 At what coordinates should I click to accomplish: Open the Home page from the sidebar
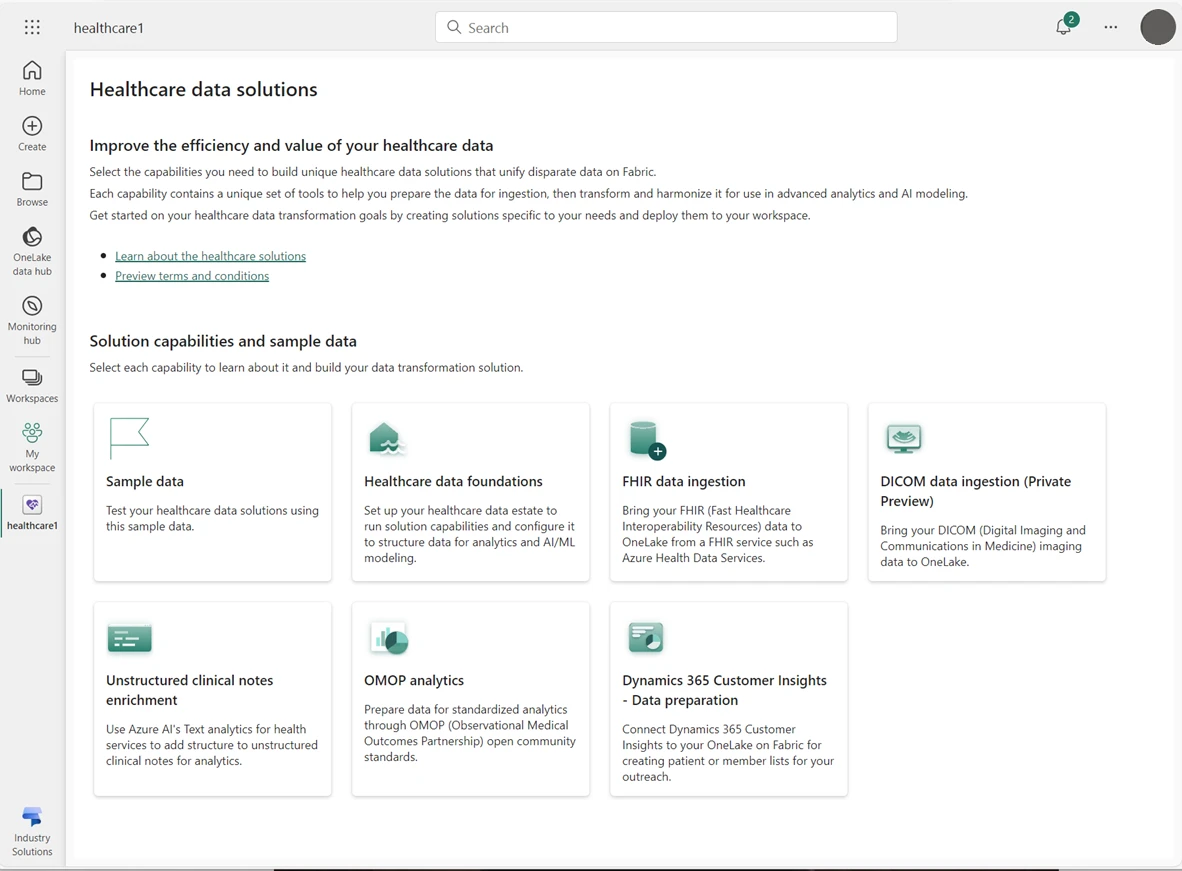[31, 76]
